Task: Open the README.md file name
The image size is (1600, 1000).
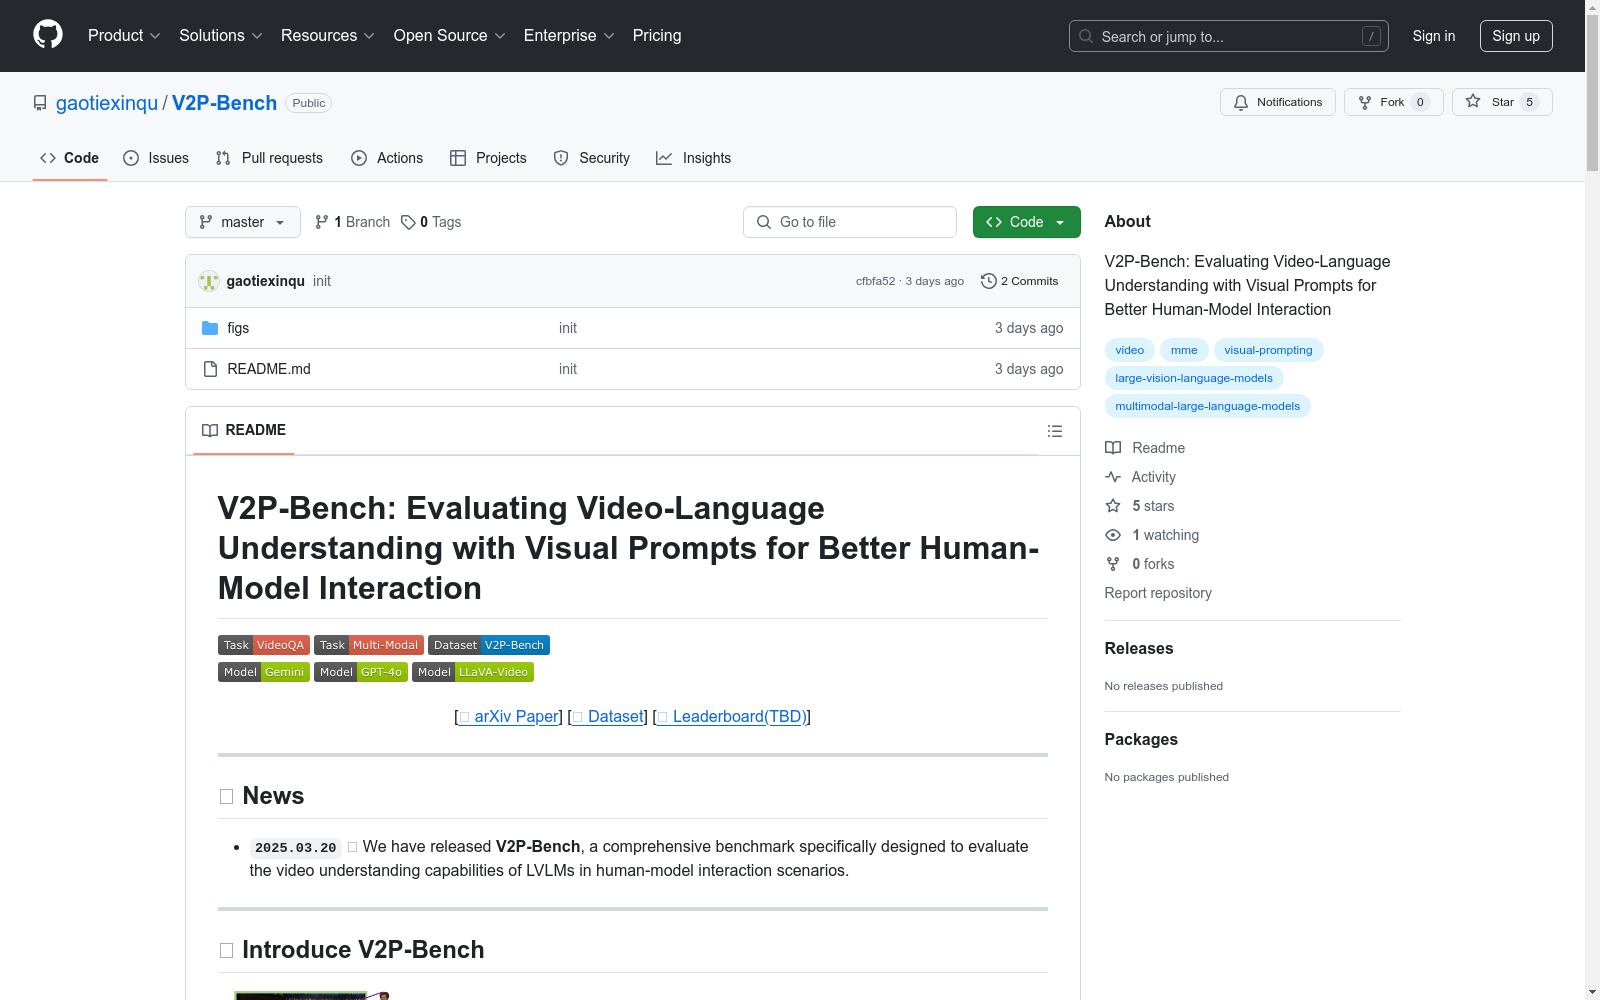Action: pos(269,369)
